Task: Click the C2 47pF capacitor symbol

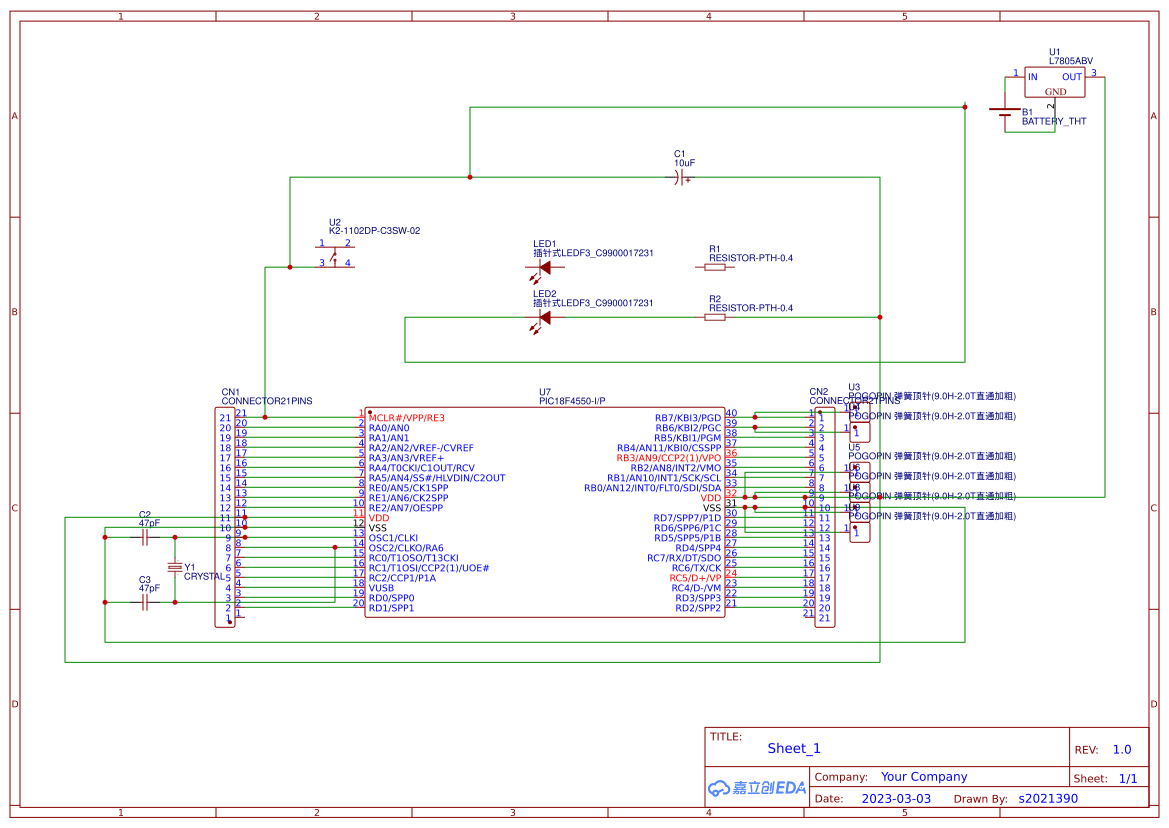Action: click(x=145, y=537)
